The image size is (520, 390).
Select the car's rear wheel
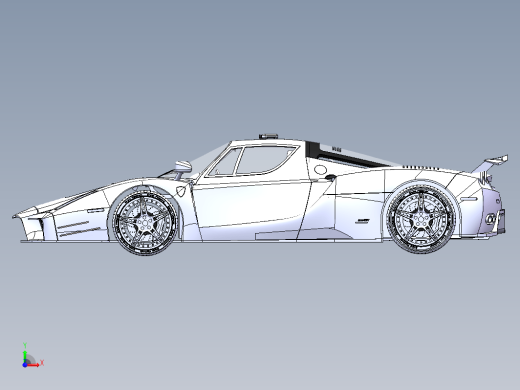point(421,220)
